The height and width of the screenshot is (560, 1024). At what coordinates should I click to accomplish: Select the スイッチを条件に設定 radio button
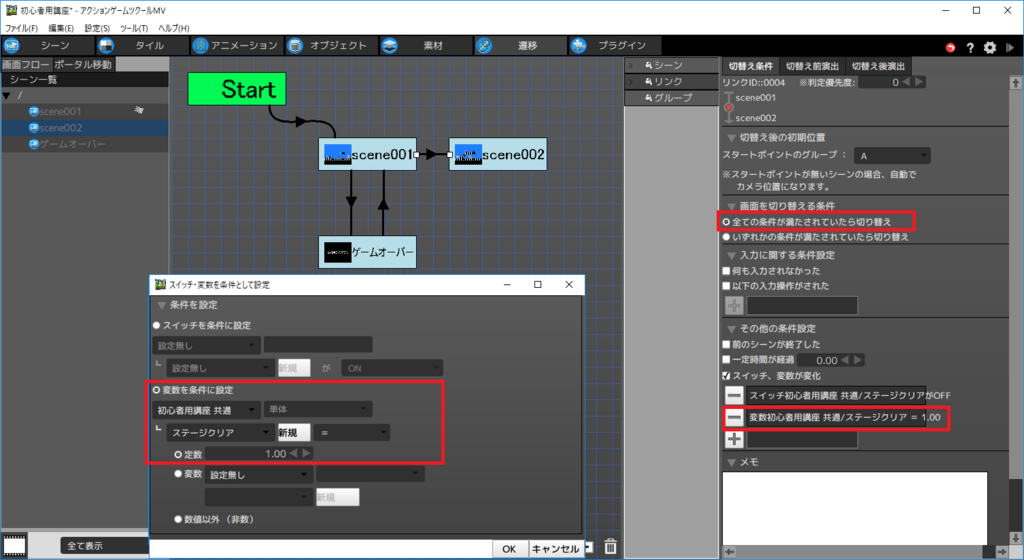point(157,325)
